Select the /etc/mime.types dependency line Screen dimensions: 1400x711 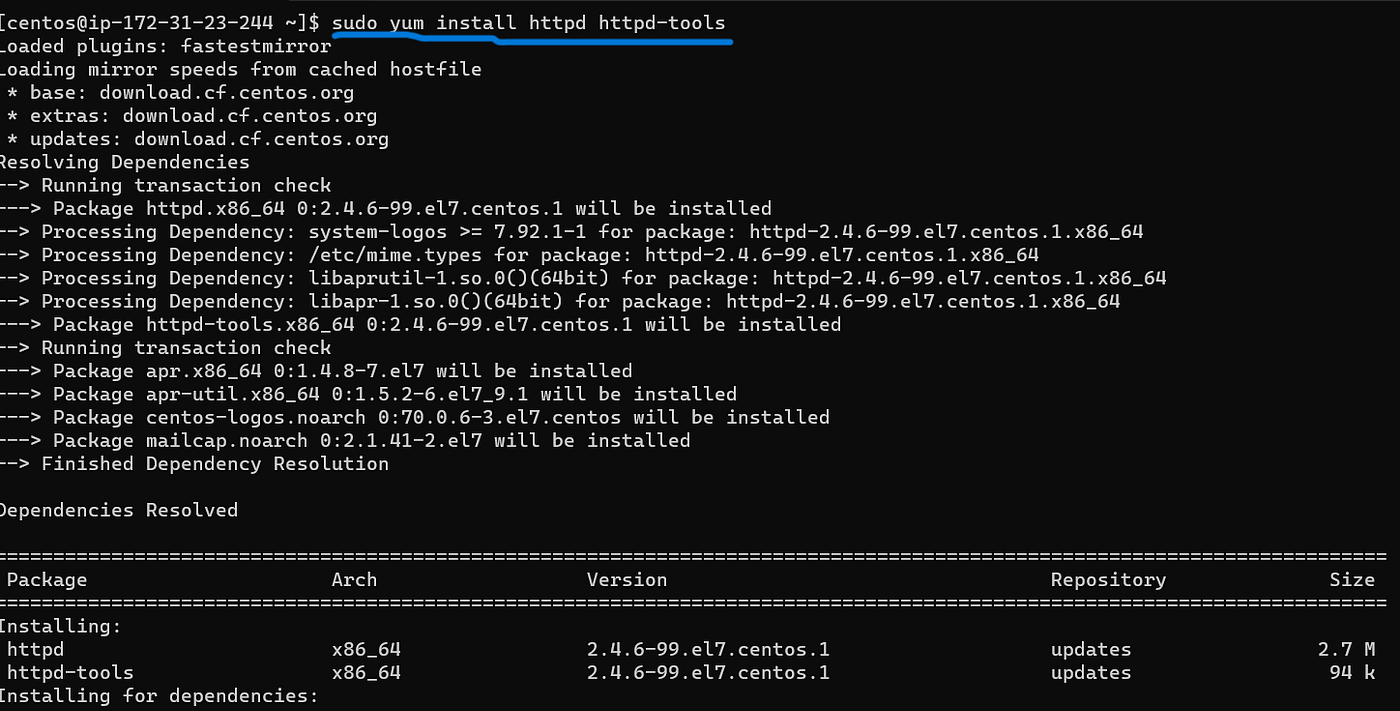(x=520, y=255)
